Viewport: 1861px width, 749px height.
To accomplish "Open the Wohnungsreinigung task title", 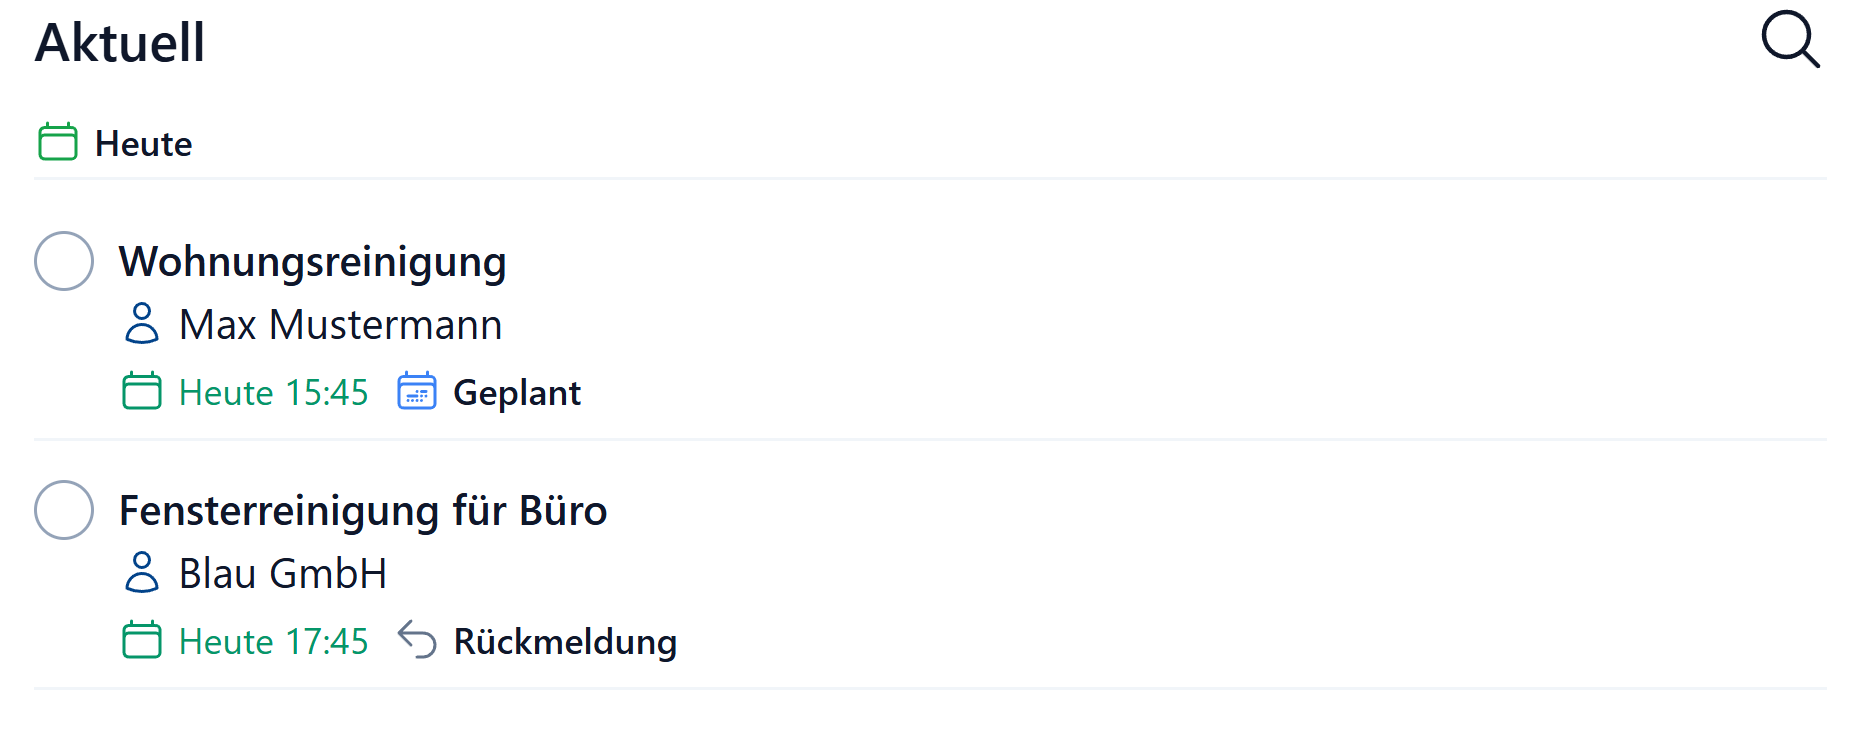I will click(x=312, y=262).
